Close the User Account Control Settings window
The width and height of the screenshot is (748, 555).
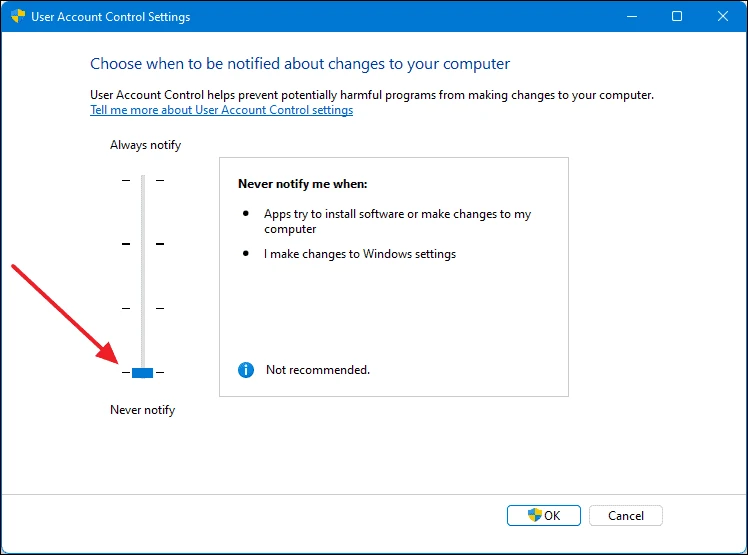pyautogui.click(x=723, y=16)
